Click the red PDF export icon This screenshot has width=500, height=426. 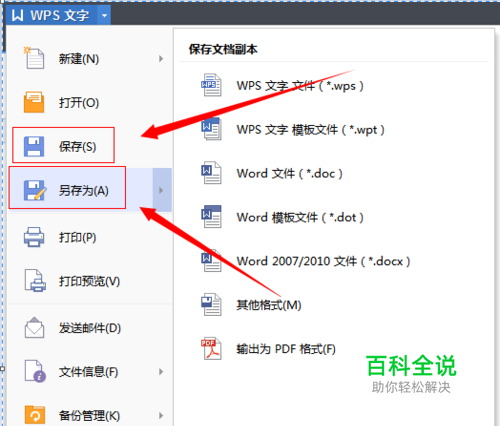[x=211, y=348]
